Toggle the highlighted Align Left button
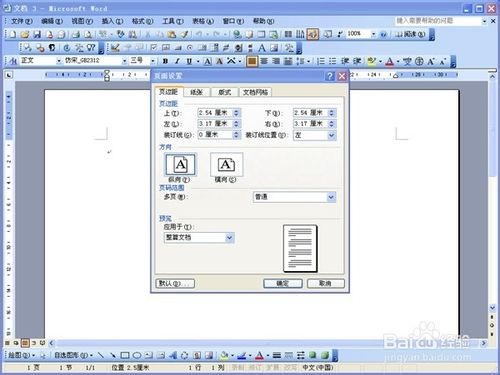Screen dimensions: 500x375 click(x=252, y=61)
